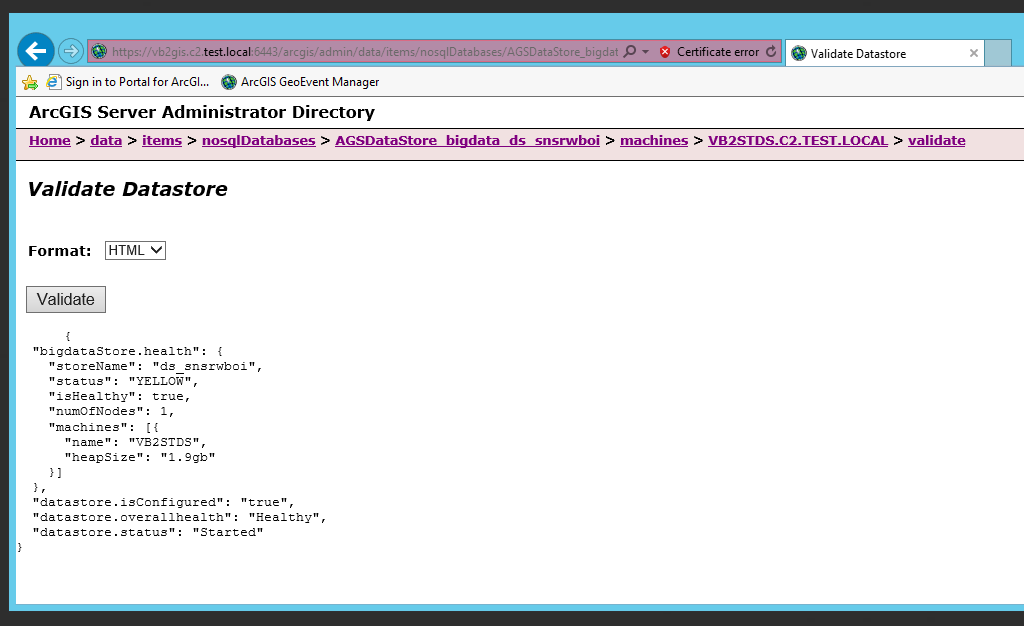The width and height of the screenshot is (1024, 626).
Task: Click the "datastore.overallhealth": "Healthy" line
Action: [180, 517]
